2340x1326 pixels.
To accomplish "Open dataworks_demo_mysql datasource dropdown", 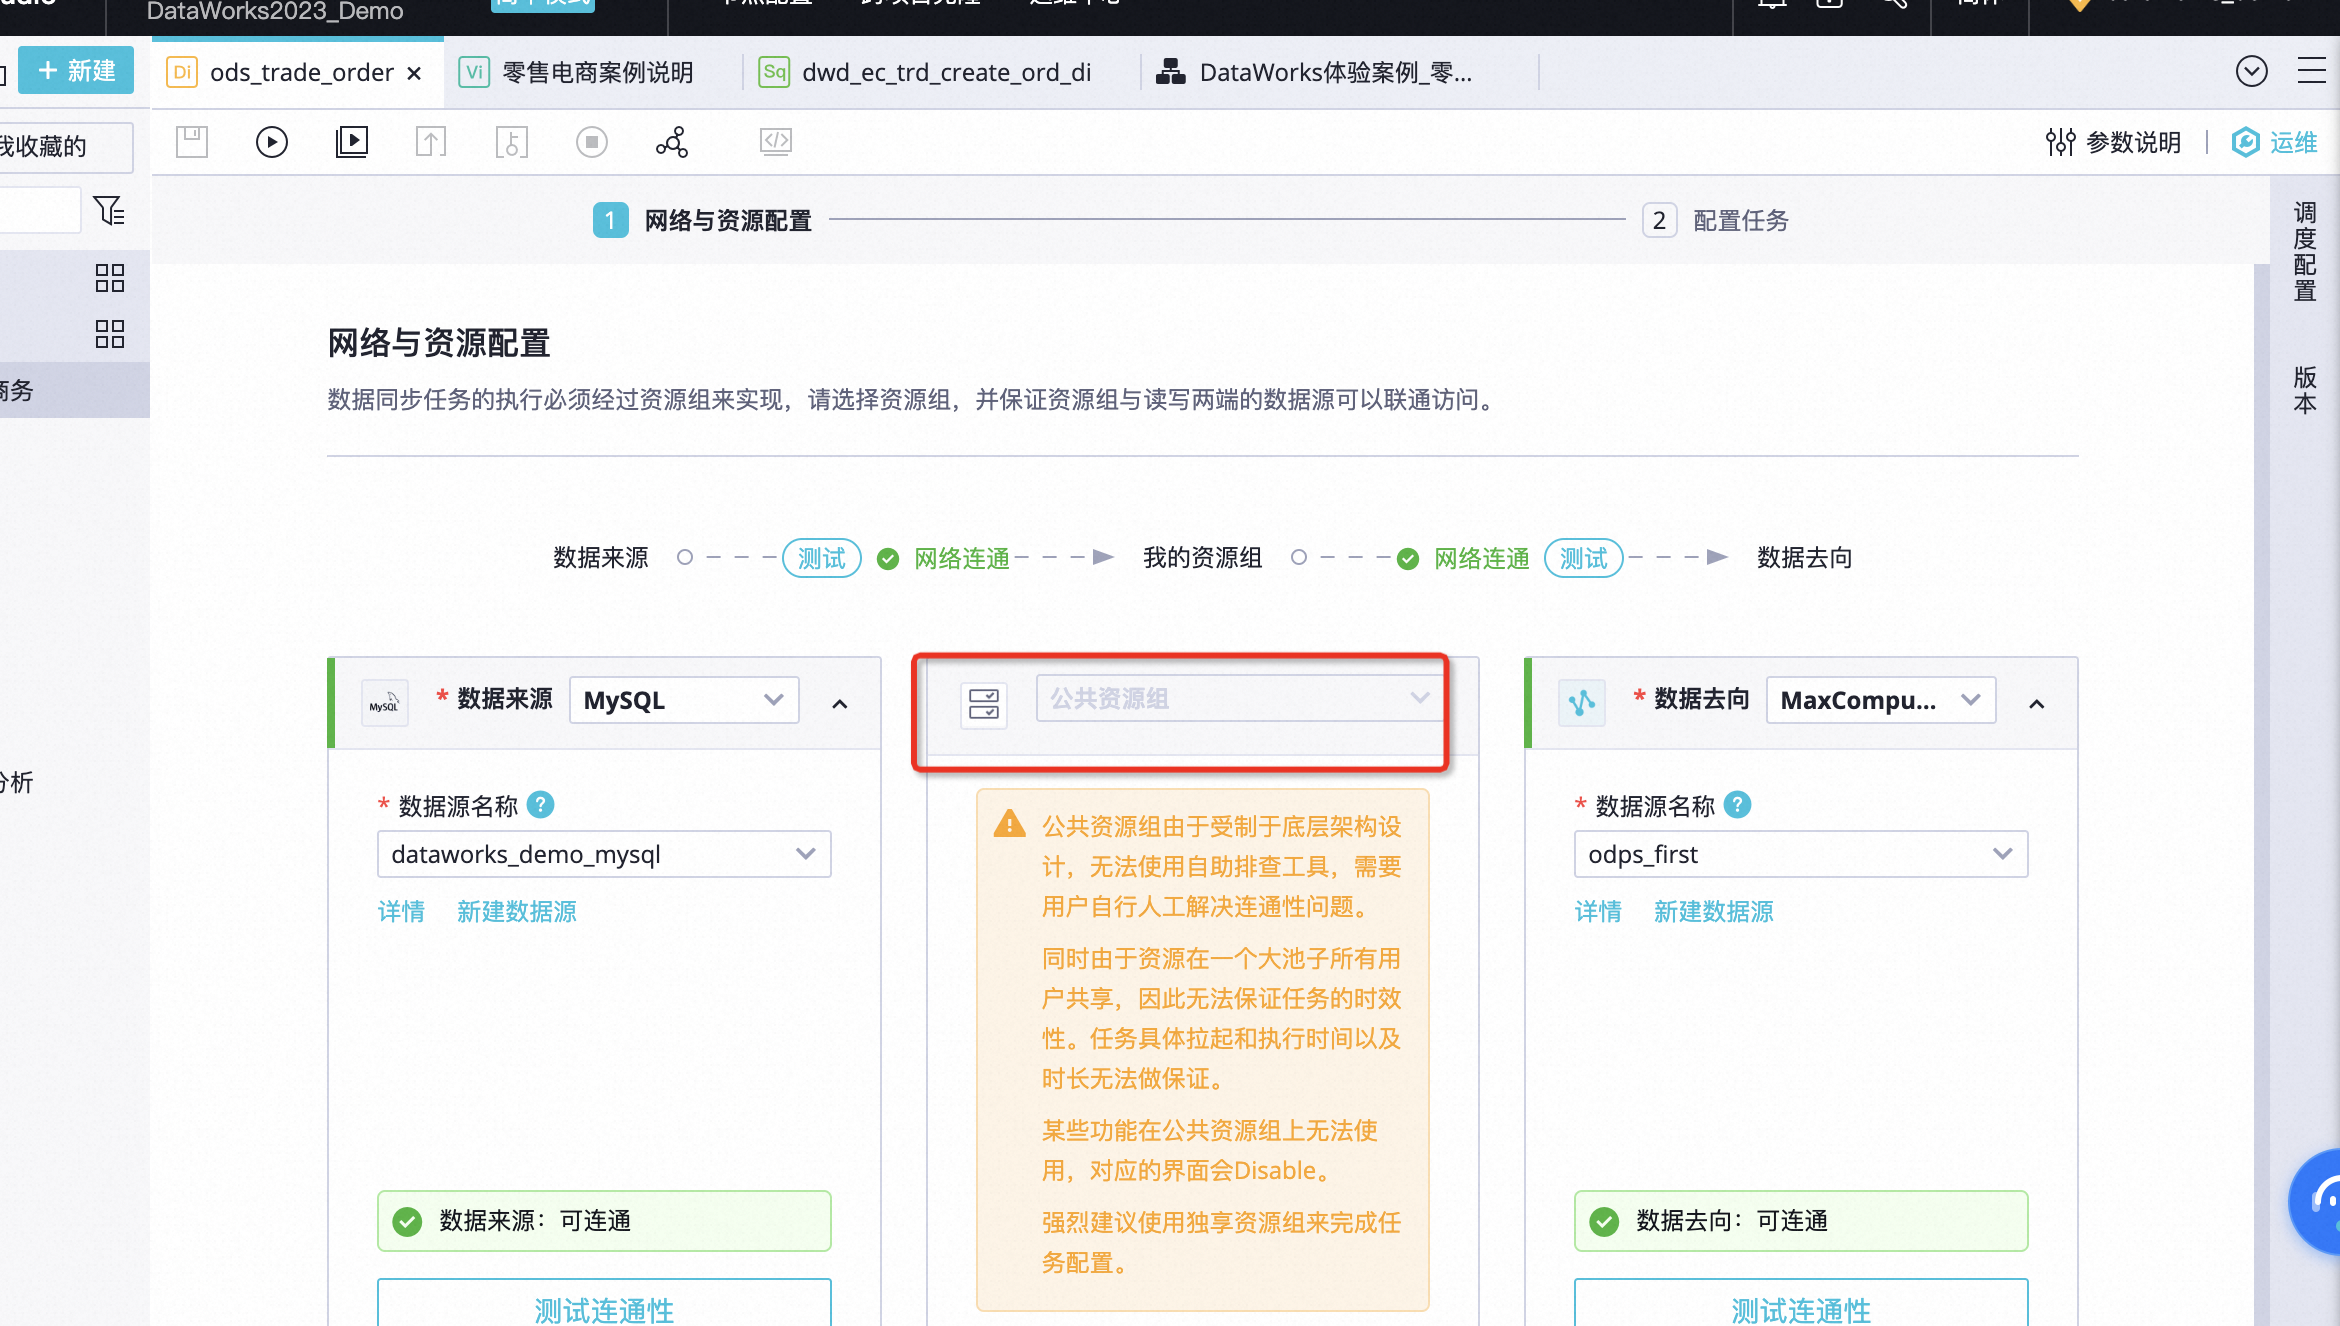I will click(603, 854).
